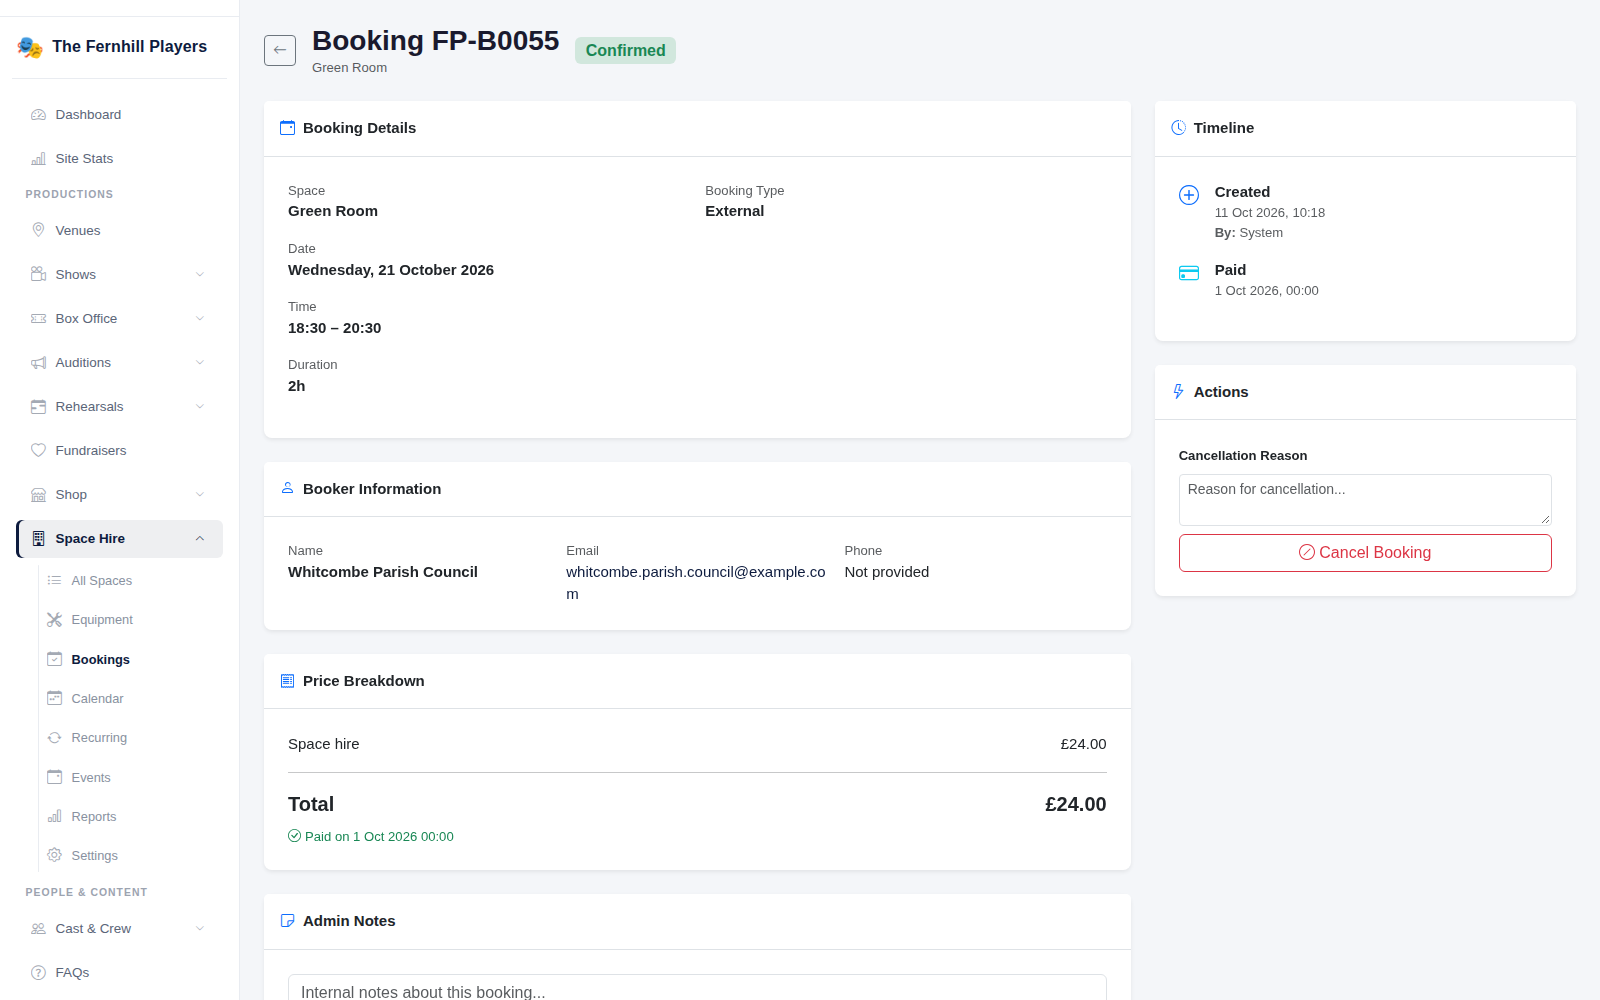Open the Bookings sidebar item
1600x1000 pixels.
pyautogui.click(x=131, y=660)
